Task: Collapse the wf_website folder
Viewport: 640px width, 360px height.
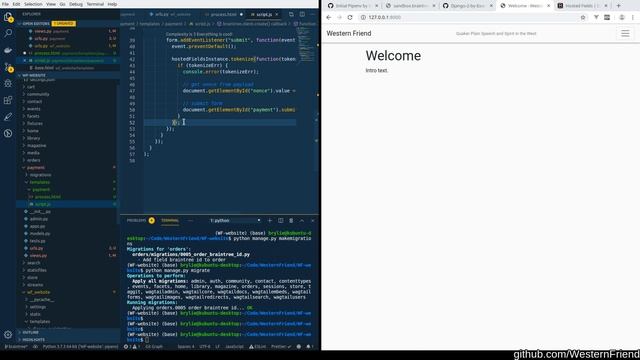Action: (38, 292)
